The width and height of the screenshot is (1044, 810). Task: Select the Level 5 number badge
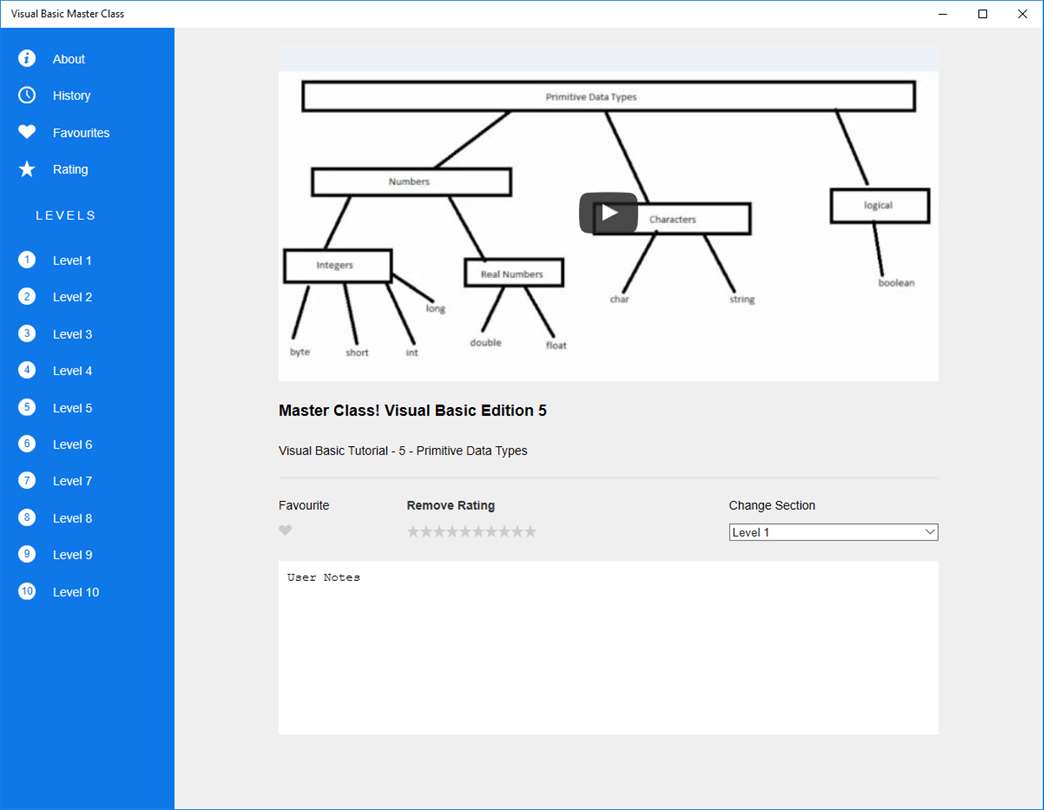(x=27, y=407)
